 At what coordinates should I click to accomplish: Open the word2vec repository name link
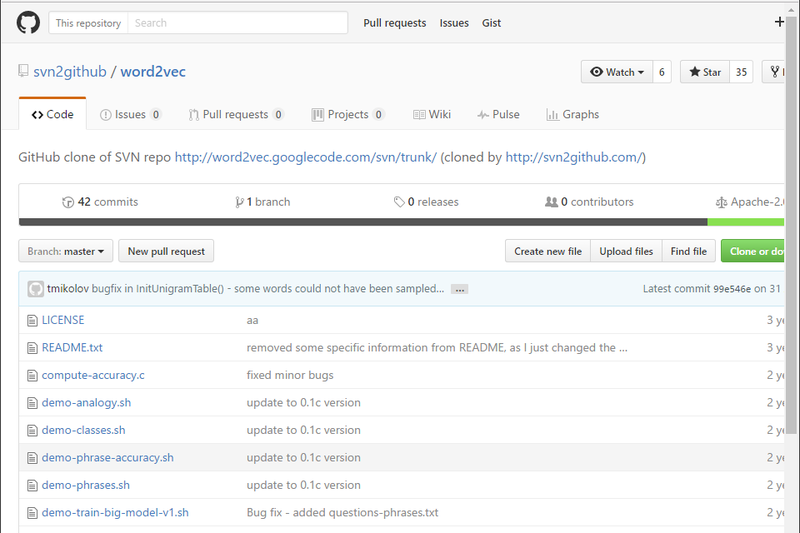153,71
